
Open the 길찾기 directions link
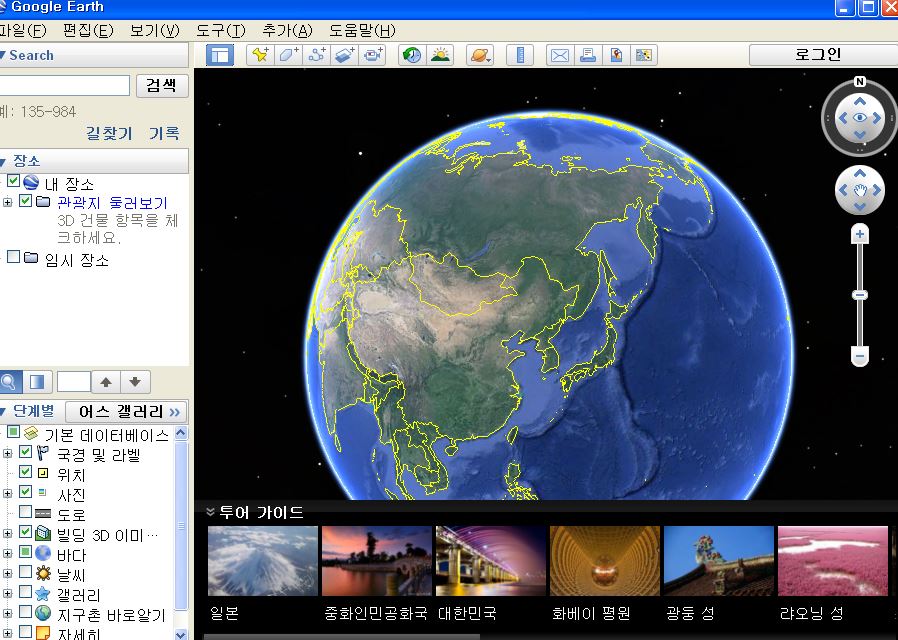(x=109, y=133)
